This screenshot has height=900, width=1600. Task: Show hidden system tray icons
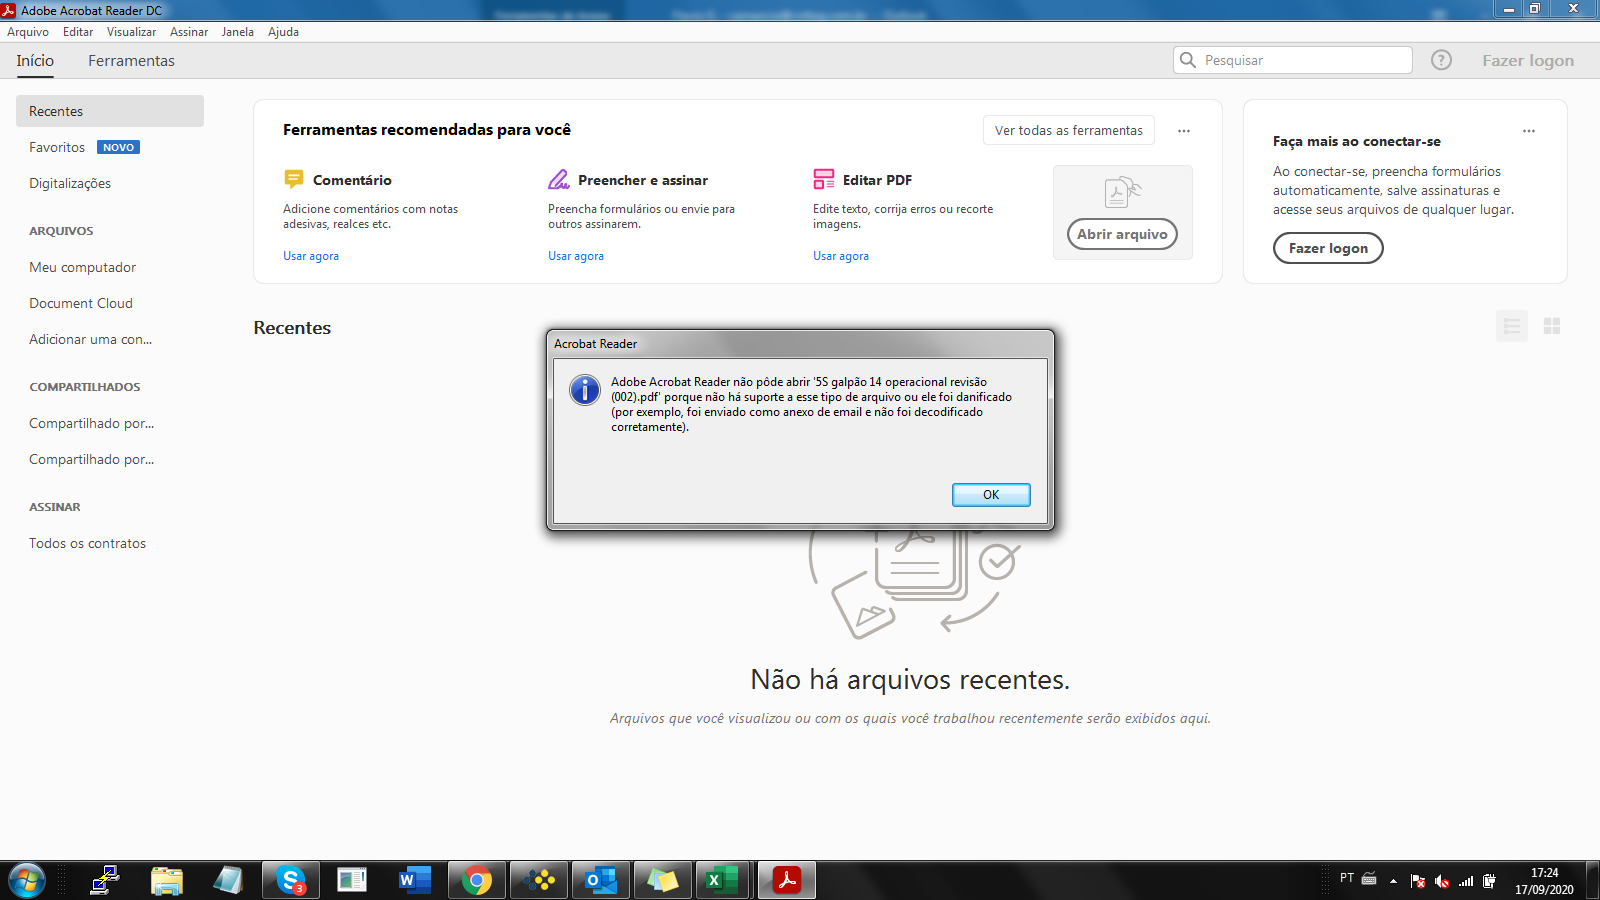pyautogui.click(x=1393, y=881)
